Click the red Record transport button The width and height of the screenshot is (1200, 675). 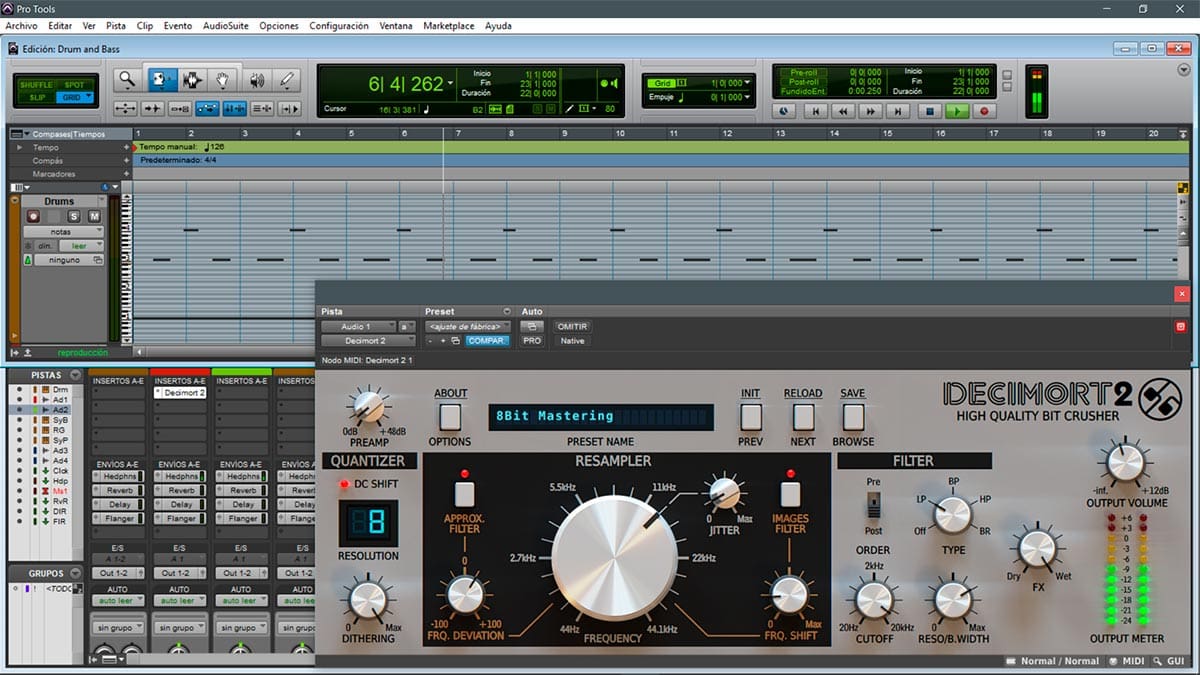point(984,112)
